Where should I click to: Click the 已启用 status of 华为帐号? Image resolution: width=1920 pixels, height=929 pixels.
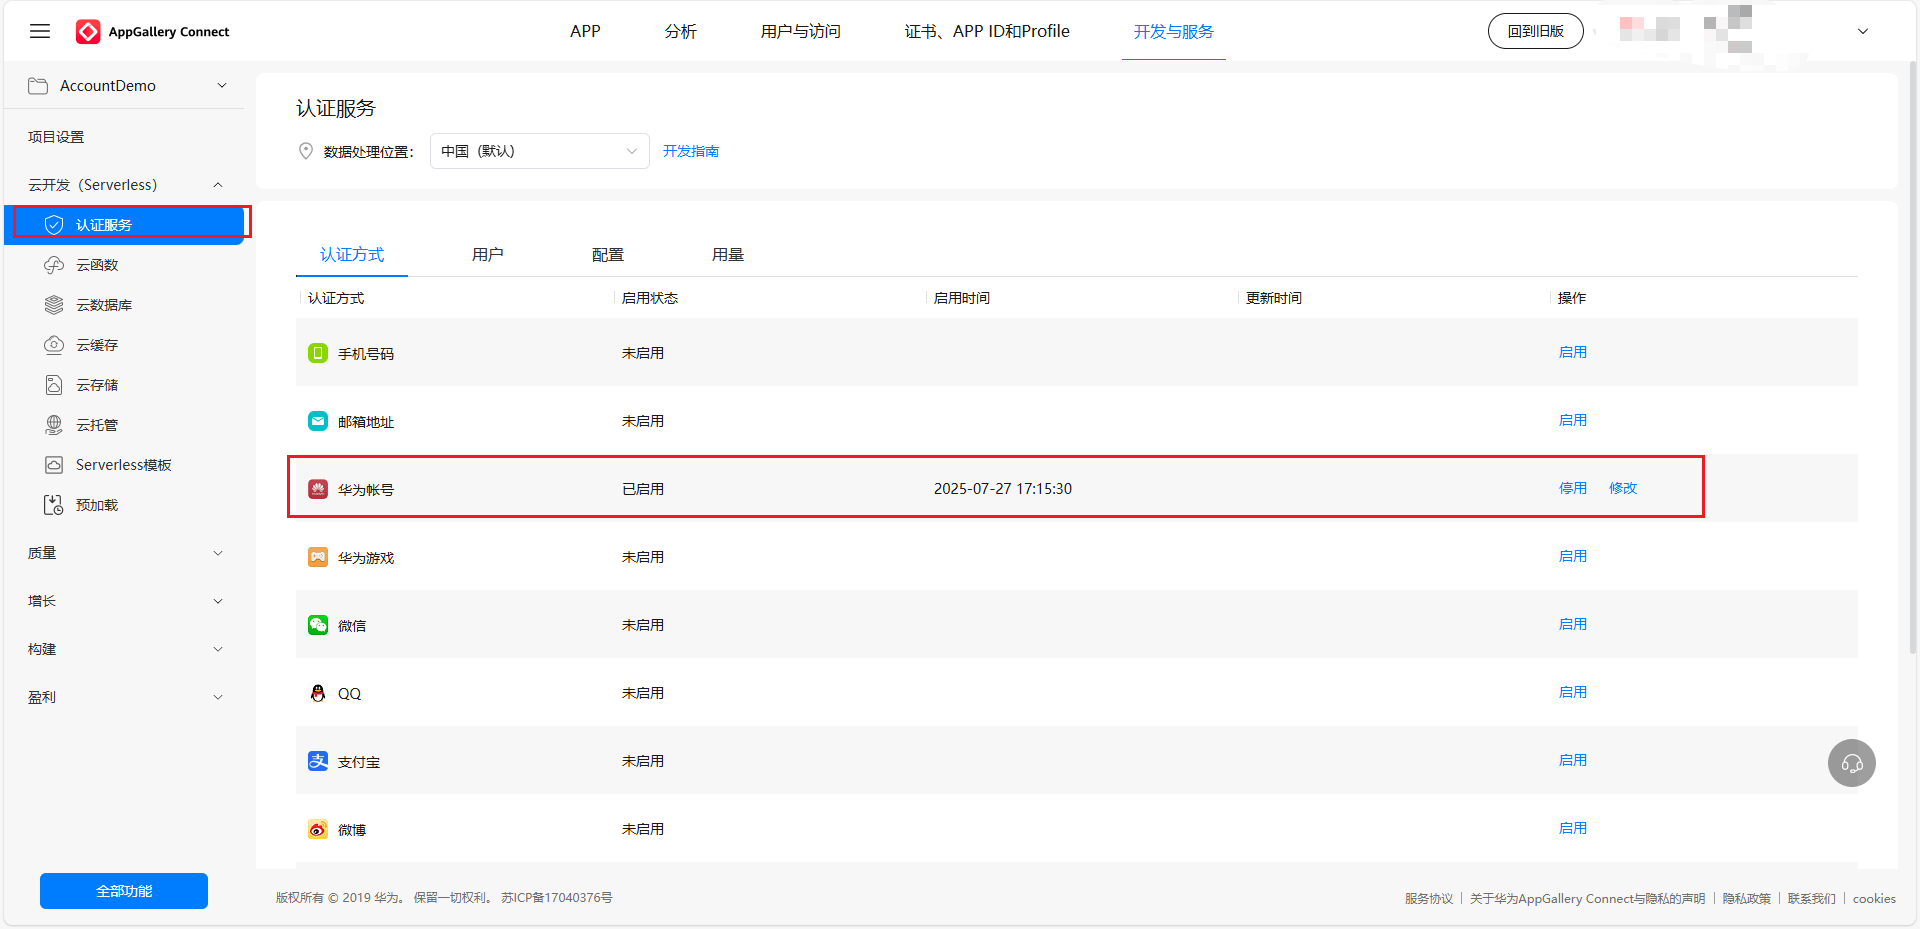click(643, 489)
